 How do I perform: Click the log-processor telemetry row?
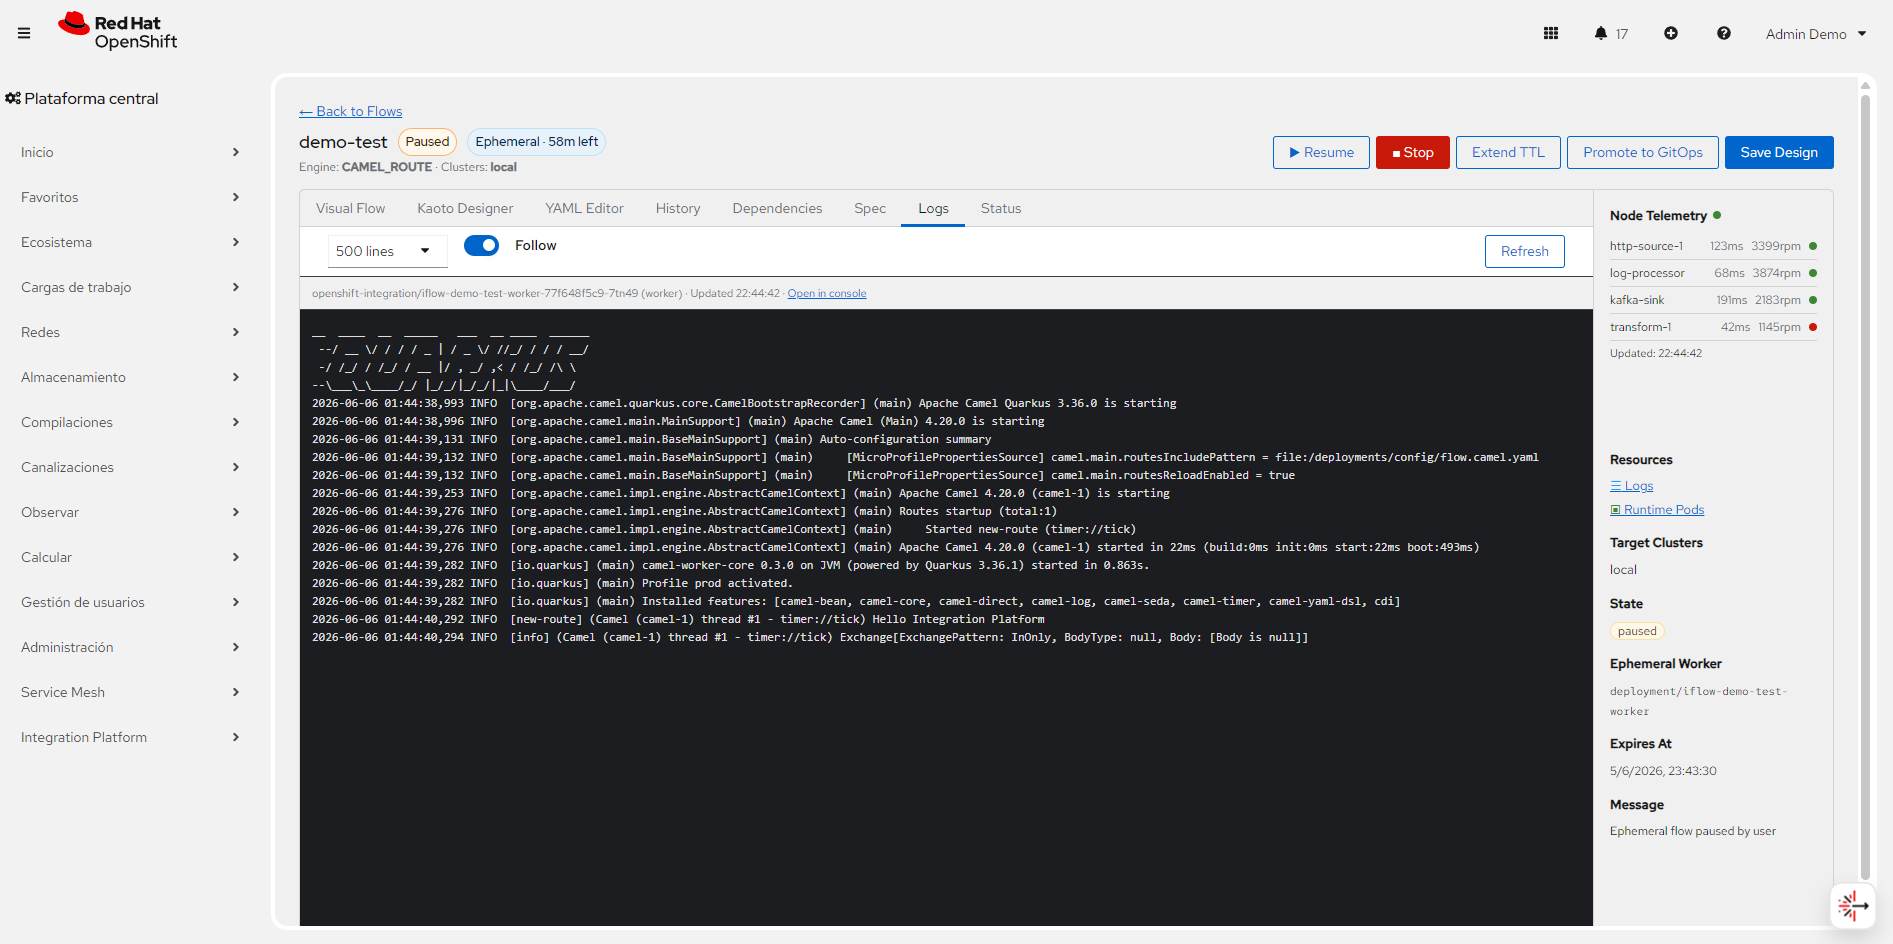point(1713,273)
